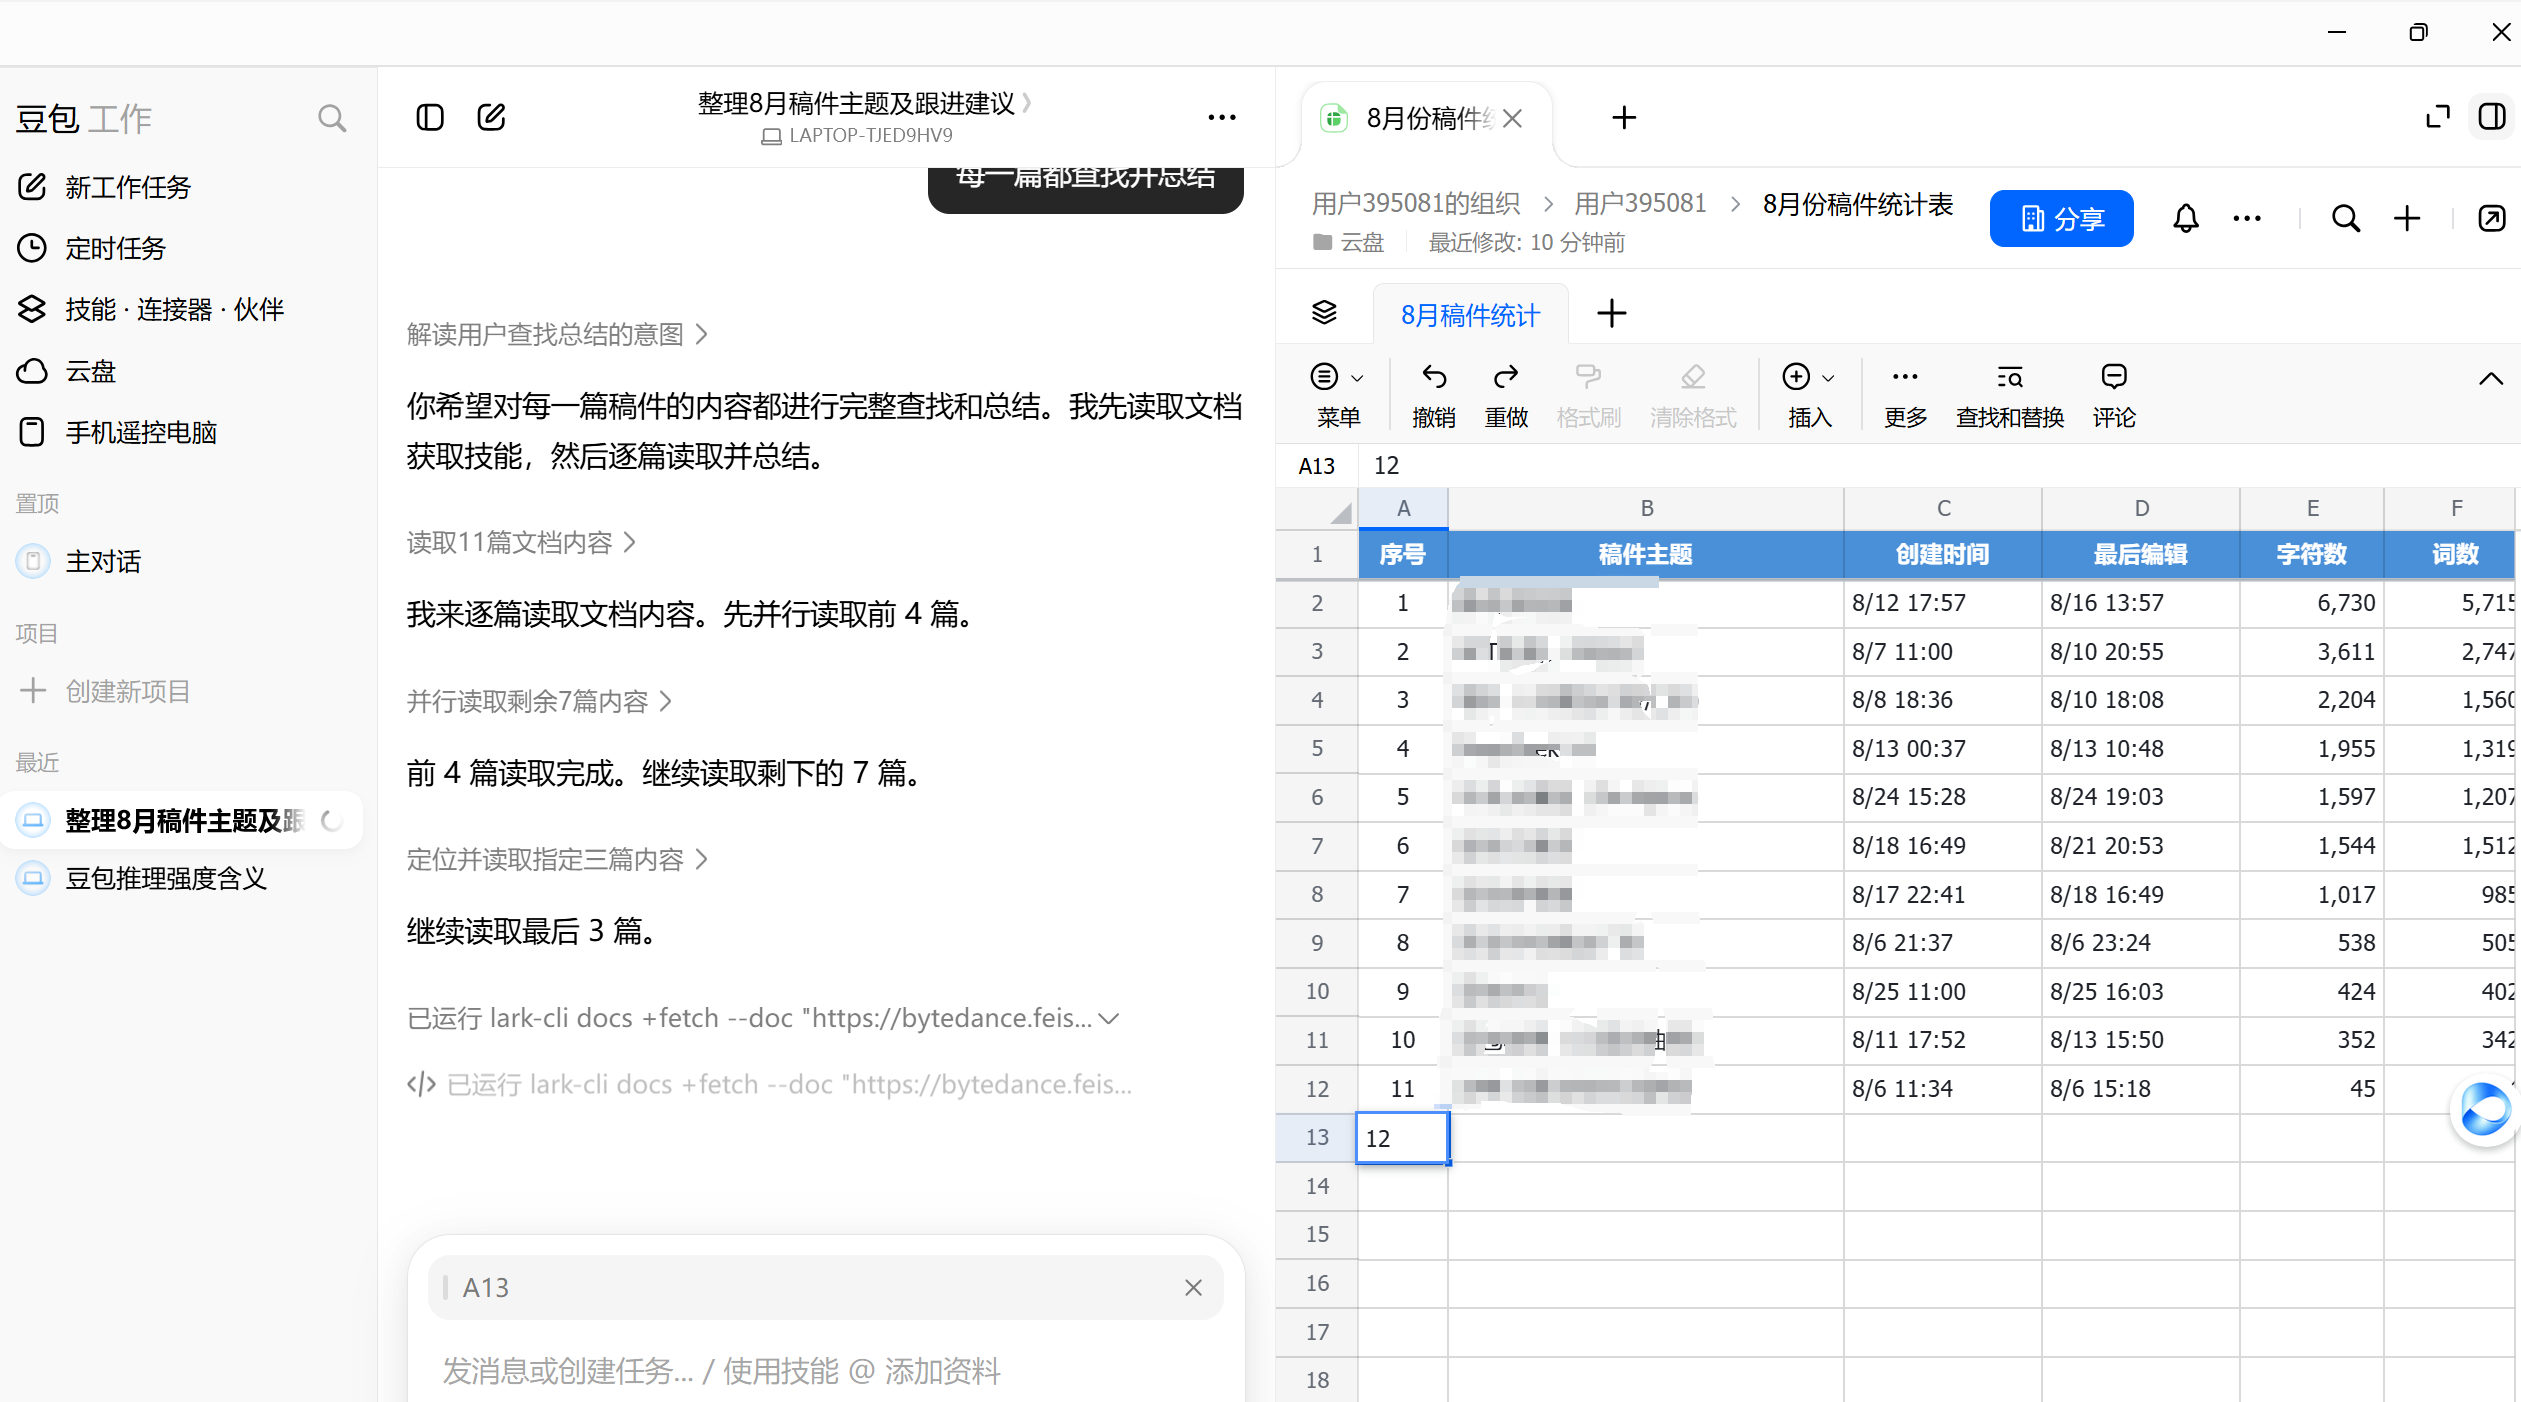This screenshot has width=2521, height=1402.
Task: Expand step 解读用户查找总结的意图
Action: pos(557,334)
